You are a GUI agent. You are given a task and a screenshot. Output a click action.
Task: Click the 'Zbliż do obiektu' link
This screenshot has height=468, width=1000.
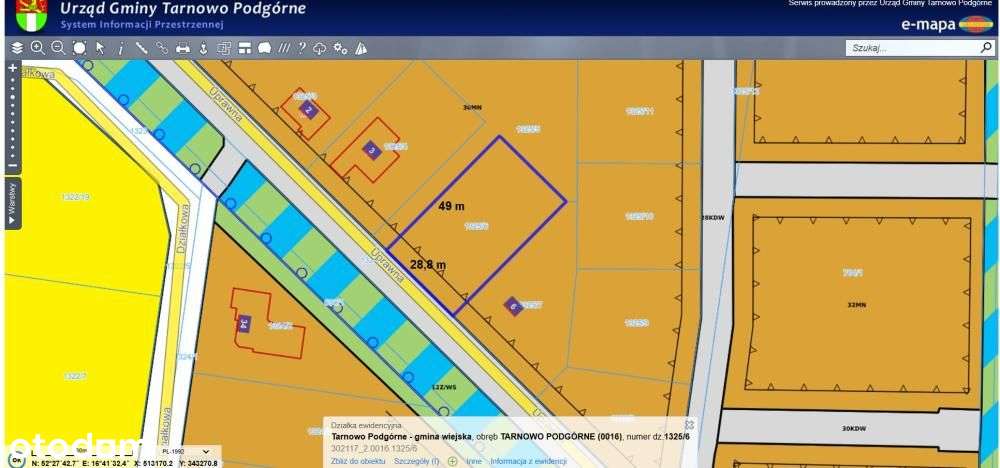pos(358,461)
